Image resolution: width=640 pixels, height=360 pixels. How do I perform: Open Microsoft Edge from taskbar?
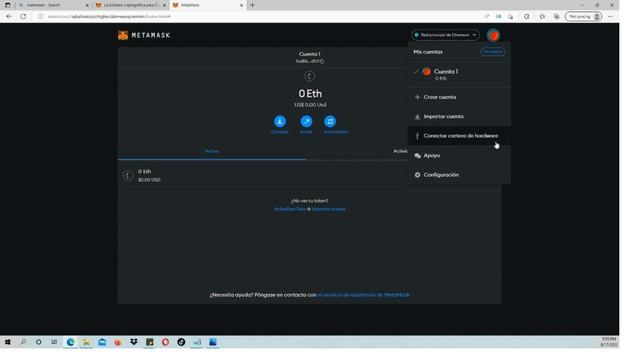point(70,342)
